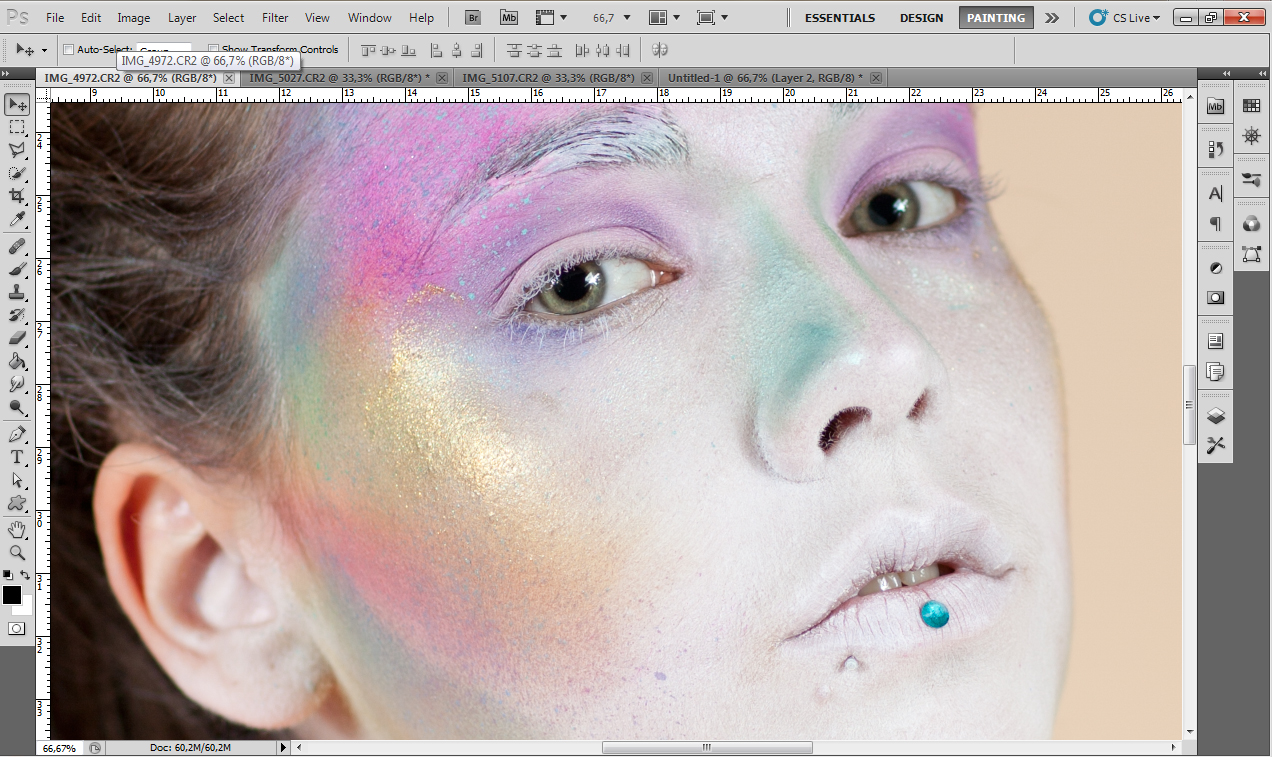Select the Hand tool
Viewport: 1272px width, 757px height.
click(17, 529)
